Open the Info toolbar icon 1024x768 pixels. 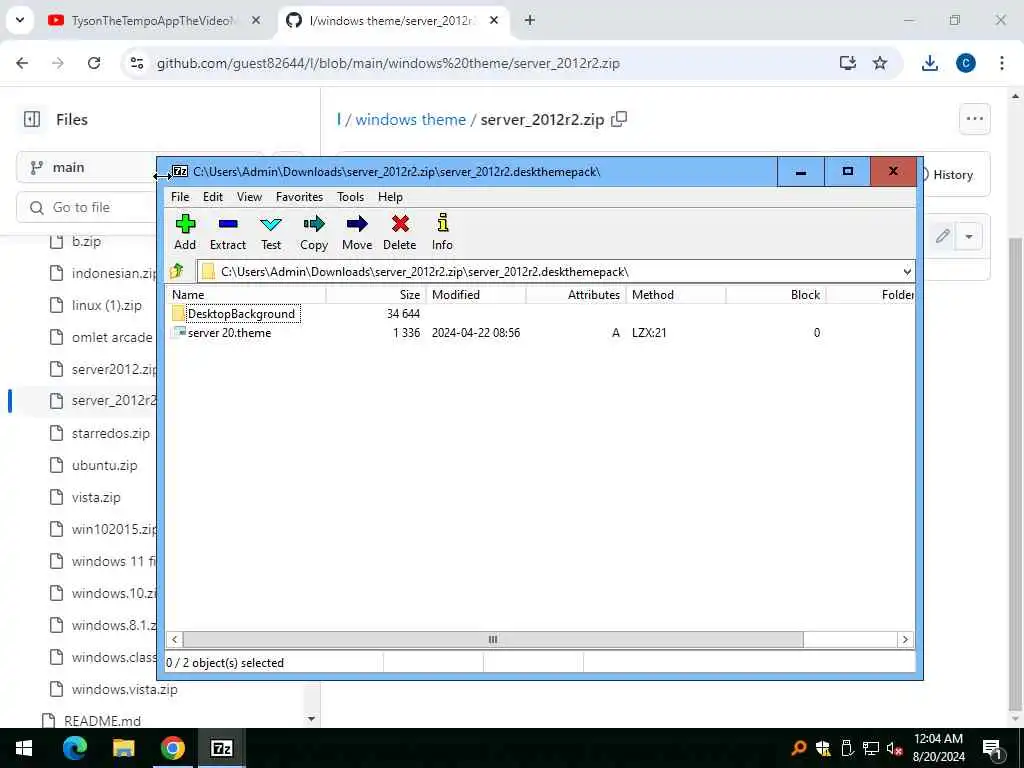coord(442,232)
